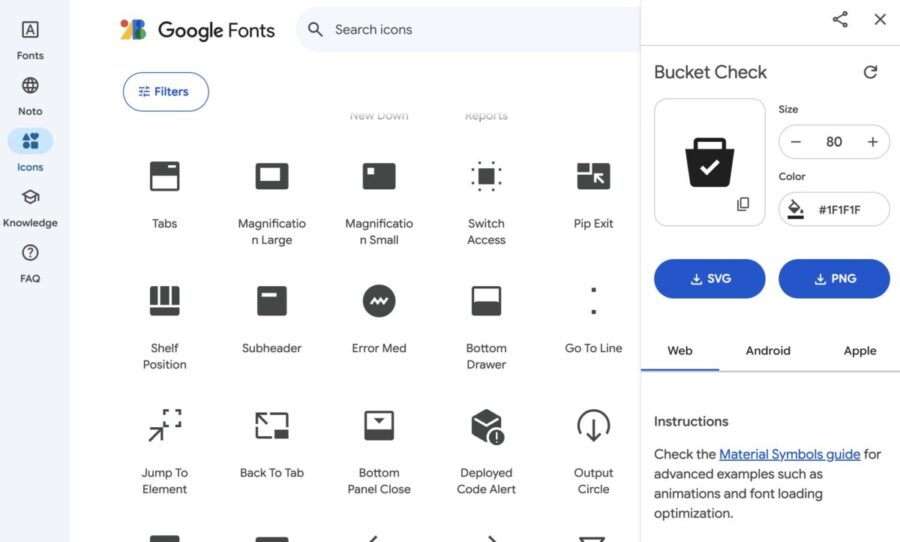900x542 pixels.
Task: Increase icon size with plus button
Action: pyautogui.click(x=872, y=142)
